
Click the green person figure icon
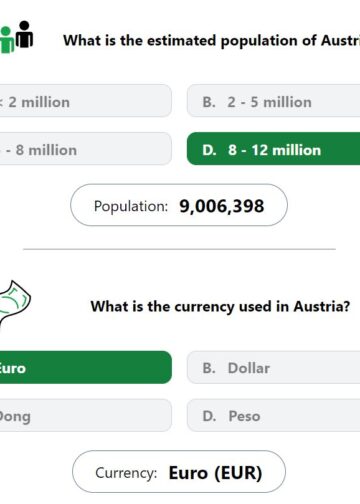(x=7, y=40)
